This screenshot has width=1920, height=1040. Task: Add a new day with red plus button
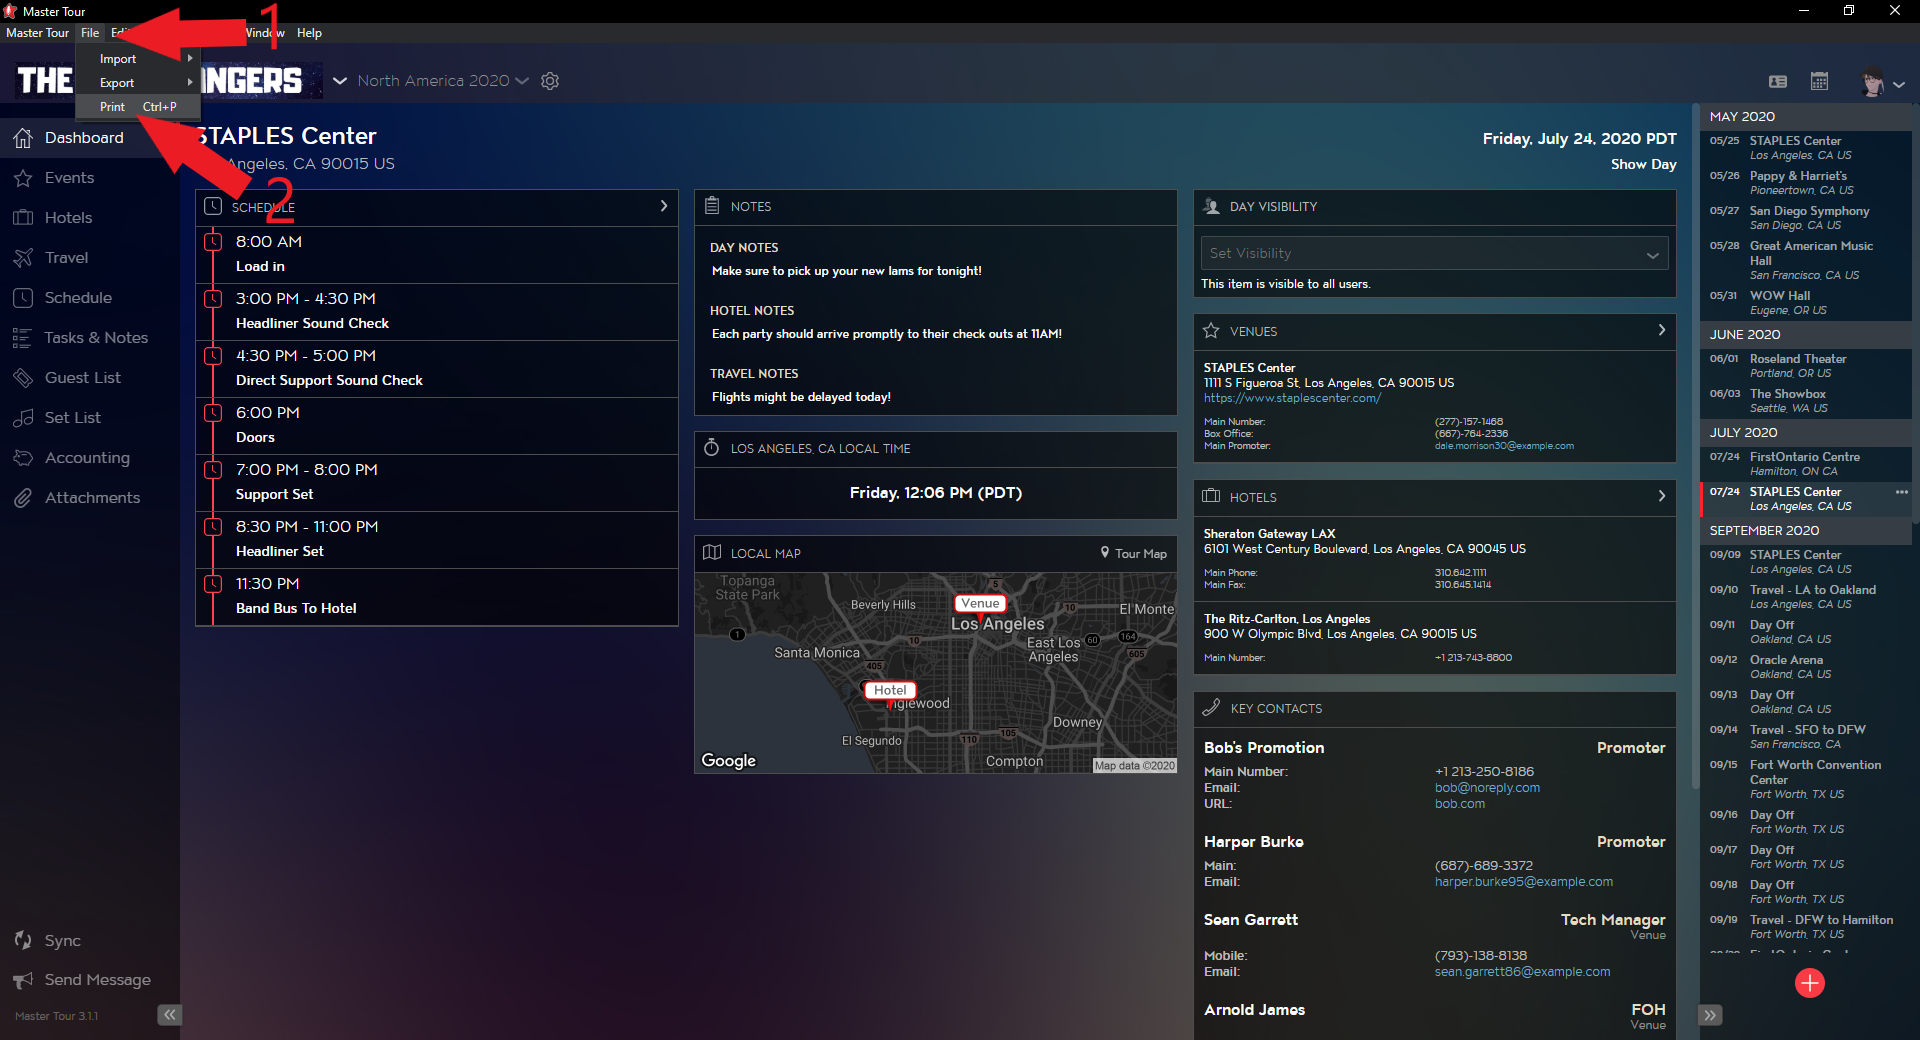[x=1809, y=983]
